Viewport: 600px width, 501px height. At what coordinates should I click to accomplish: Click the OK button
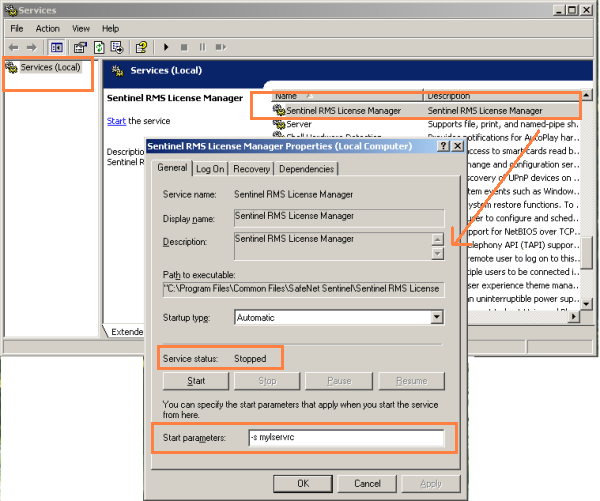[303, 484]
